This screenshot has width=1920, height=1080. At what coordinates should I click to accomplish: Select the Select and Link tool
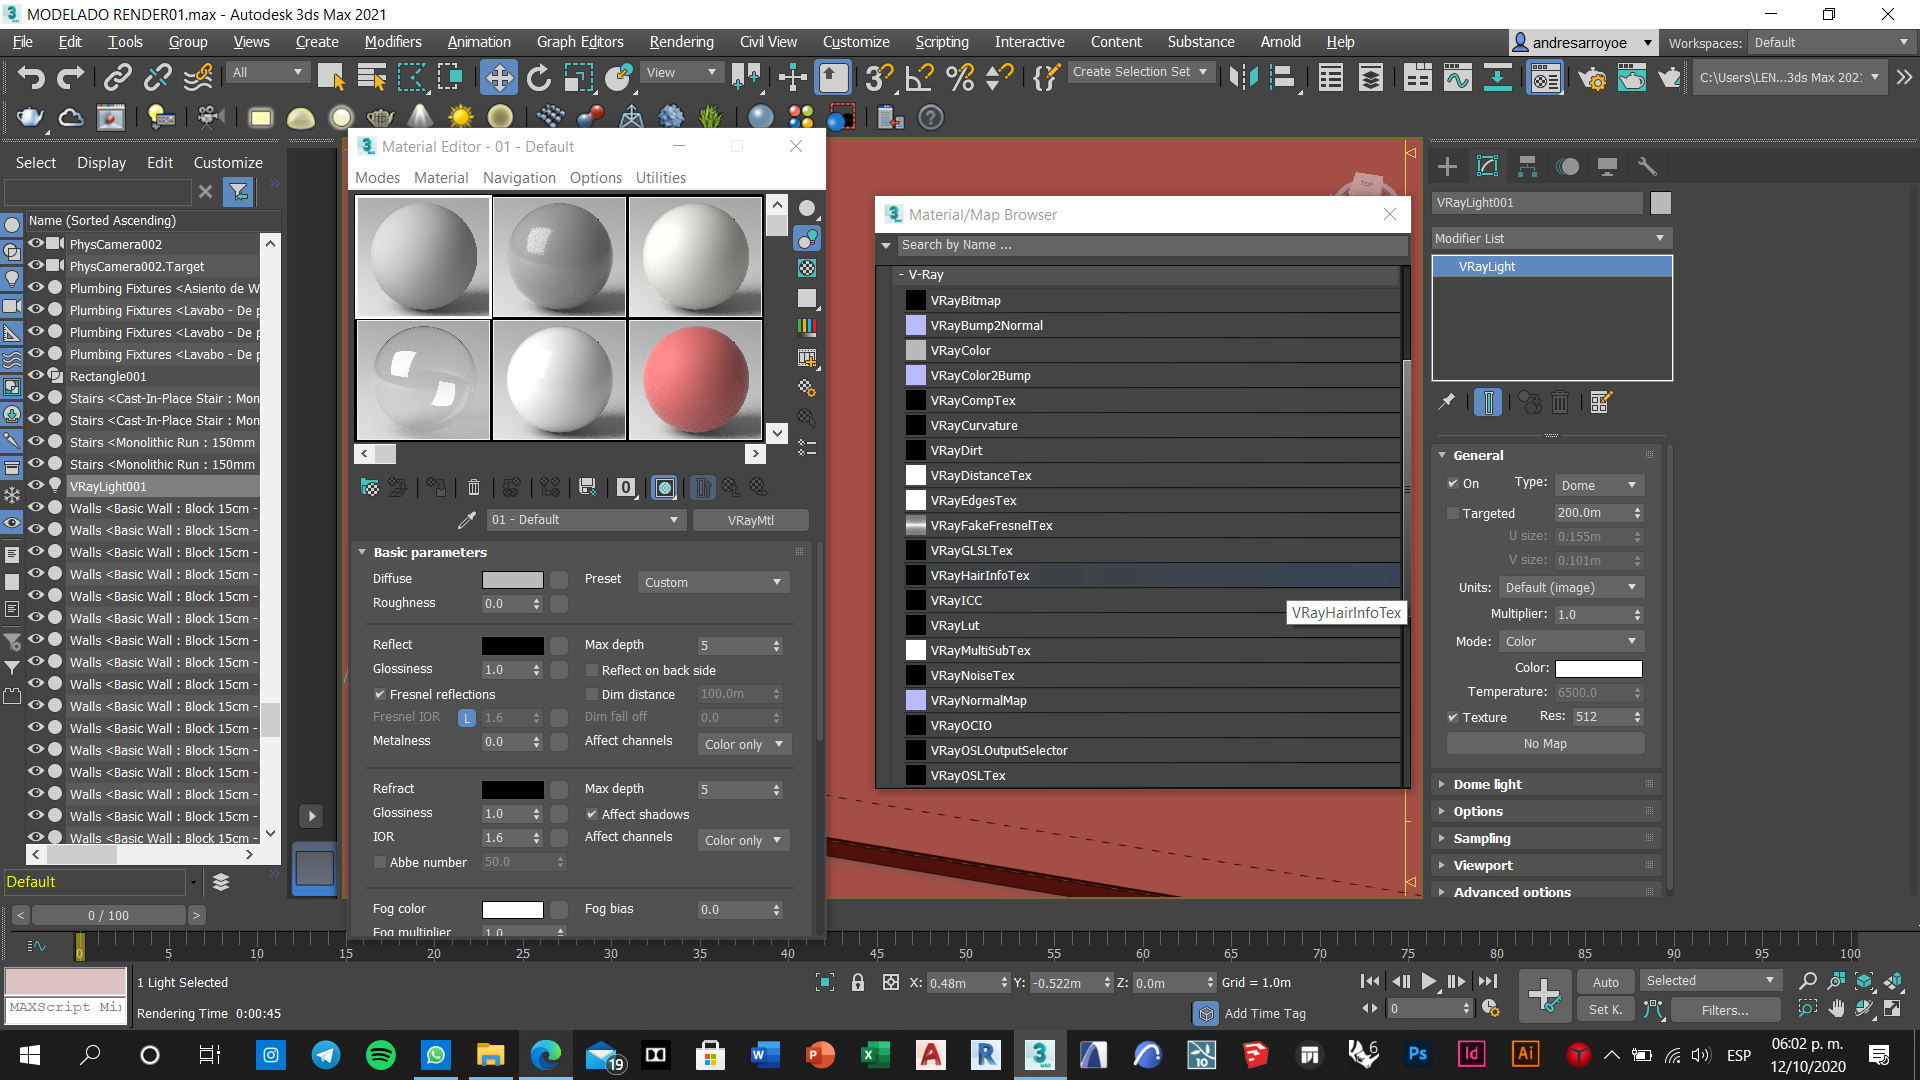point(118,77)
